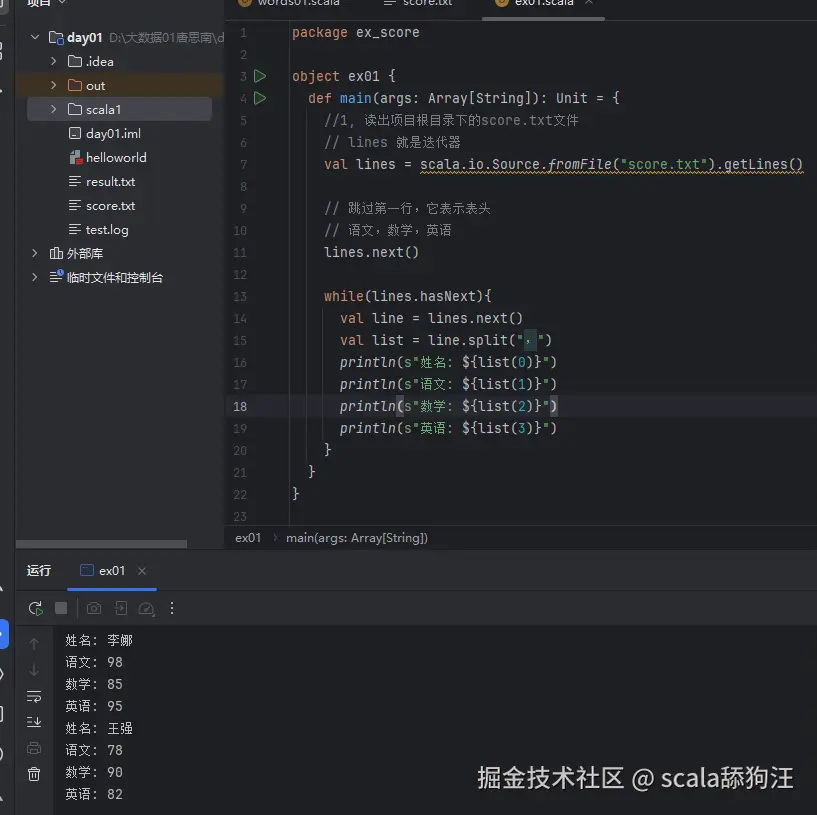
Task: Click the profiler gauge icon in the run toolbar
Action: (146, 608)
